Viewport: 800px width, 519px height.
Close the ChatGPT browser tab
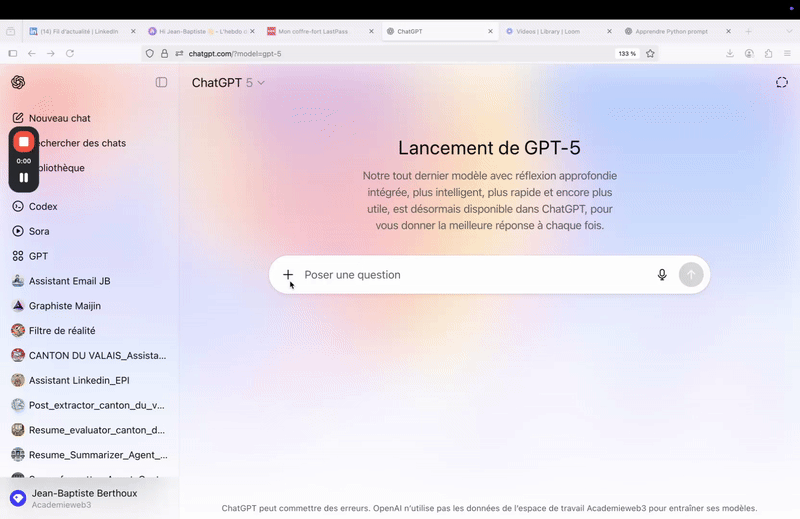tap(490, 31)
